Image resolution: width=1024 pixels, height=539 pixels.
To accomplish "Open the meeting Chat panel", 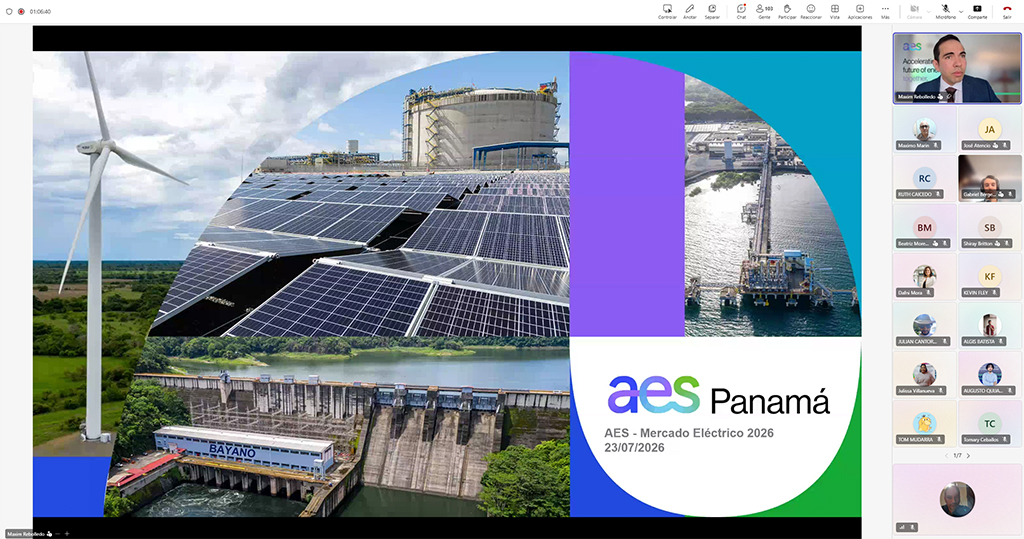I will click(x=741, y=11).
